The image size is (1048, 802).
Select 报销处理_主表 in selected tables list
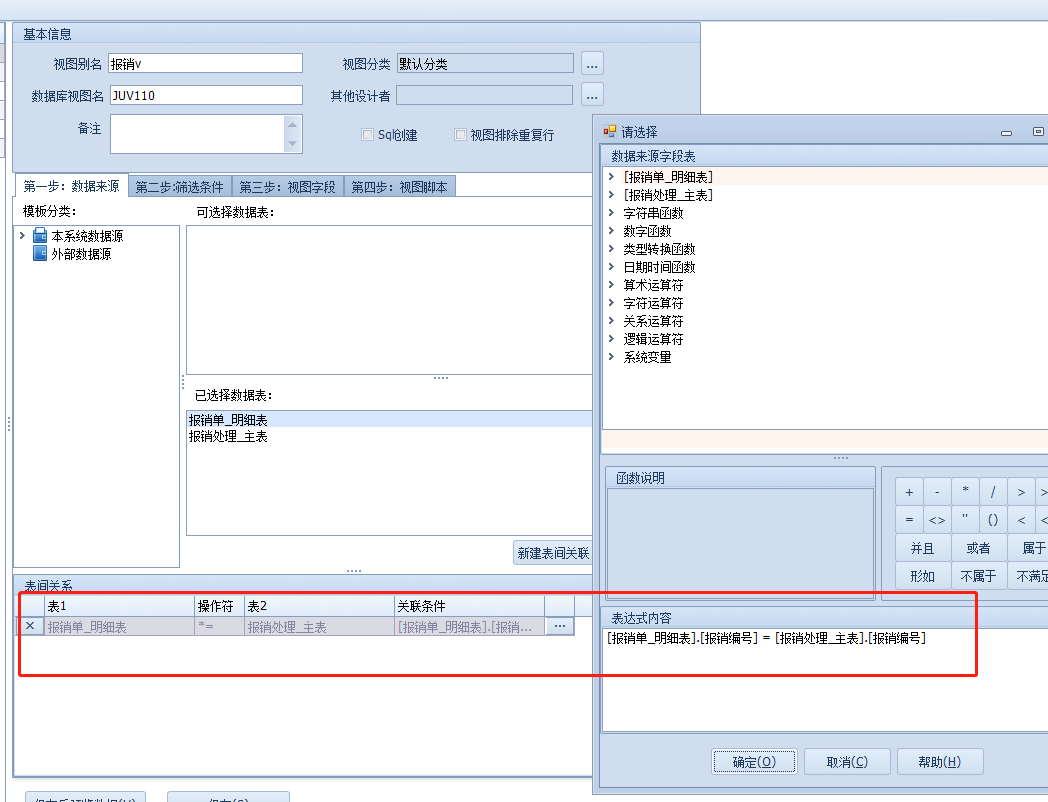tap(228, 437)
